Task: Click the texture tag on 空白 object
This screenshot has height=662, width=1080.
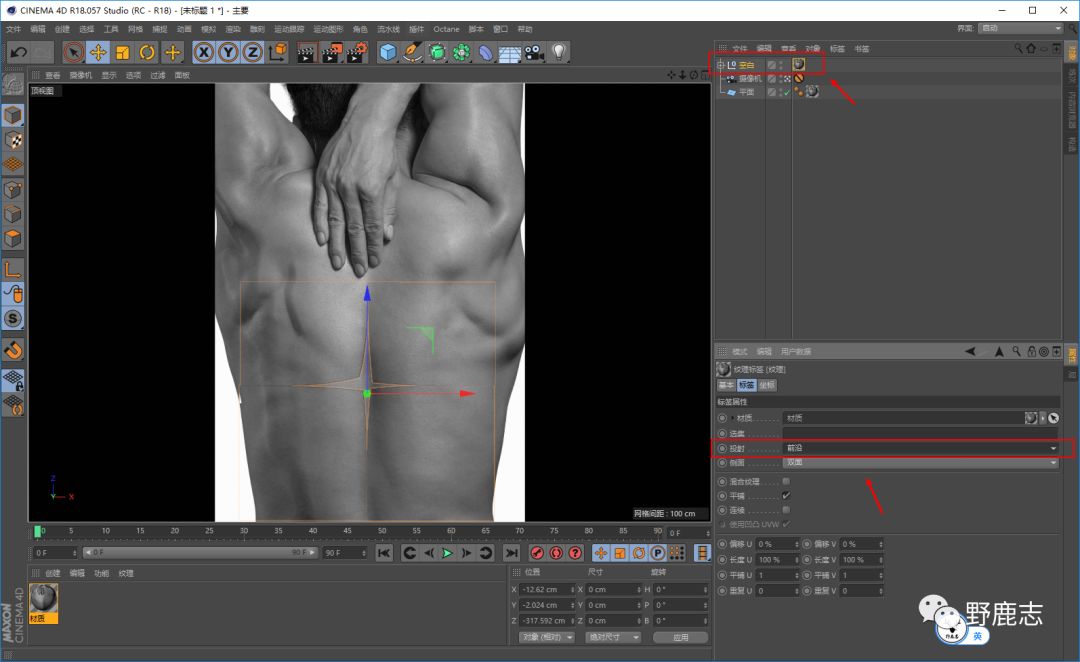Action: tap(799, 64)
